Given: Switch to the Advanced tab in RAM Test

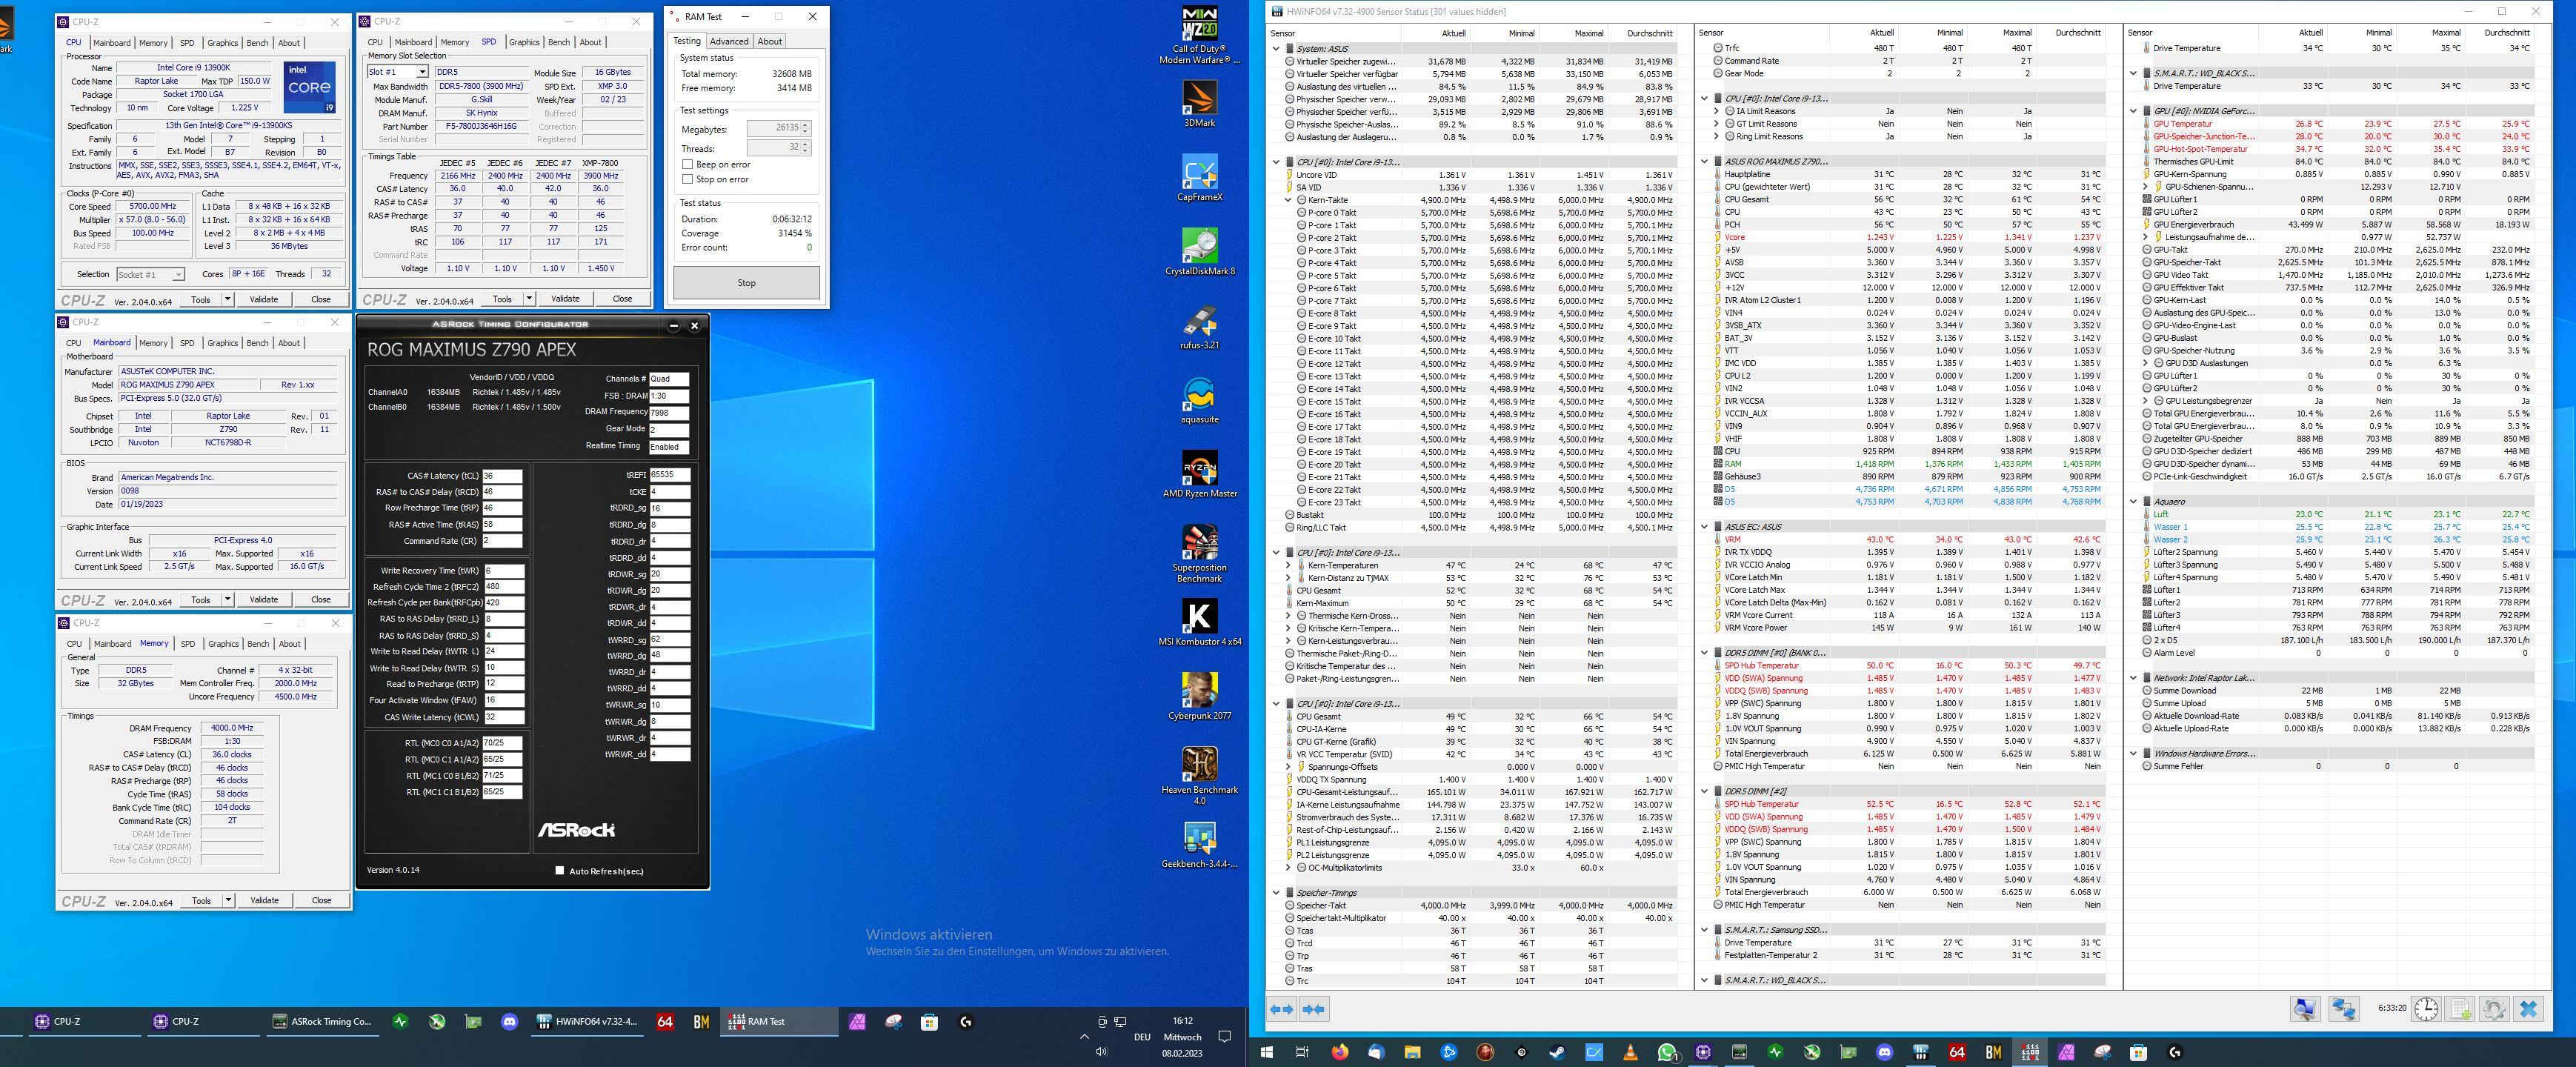Looking at the screenshot, I should click(x=728, y=41).
